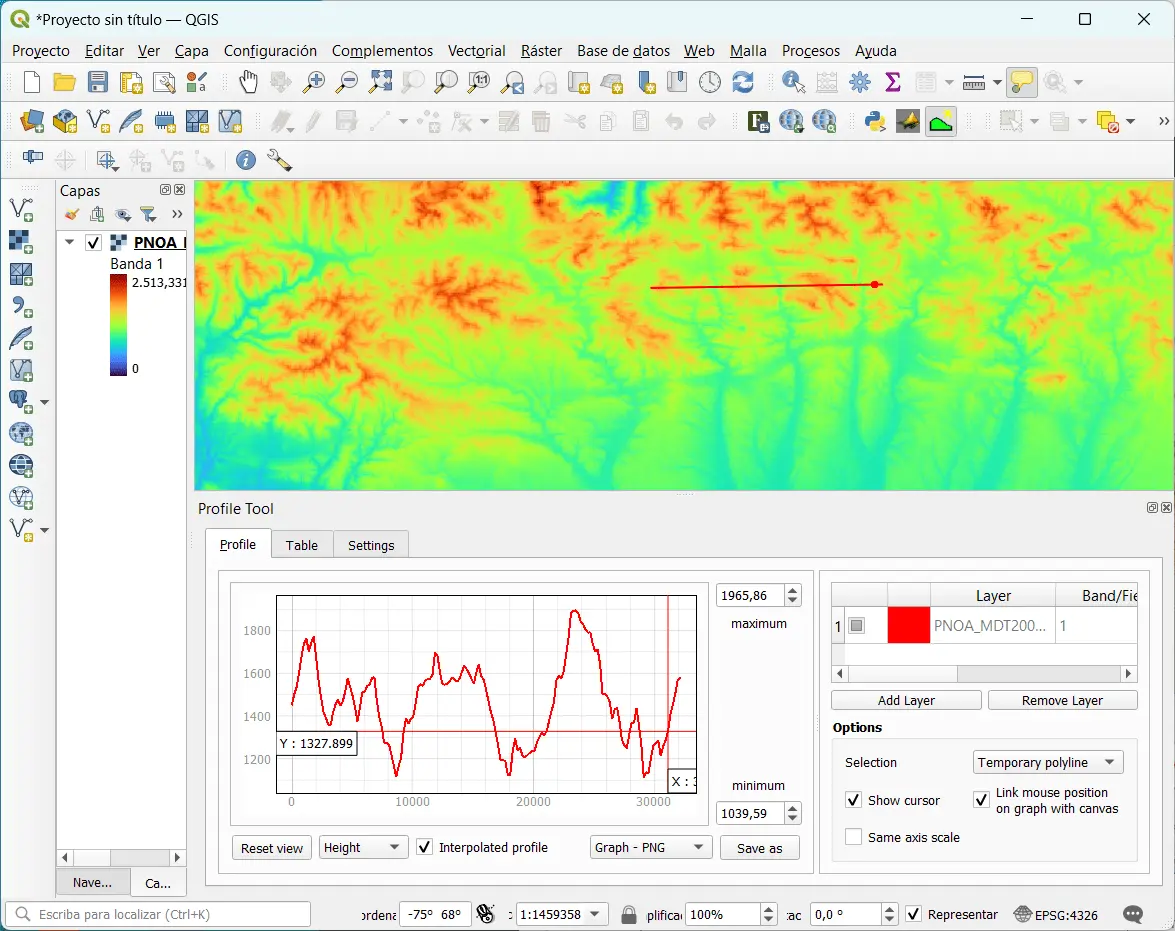Open the Vectorial menu
This screenshot has width=1175, height=931.
point(477,51)
